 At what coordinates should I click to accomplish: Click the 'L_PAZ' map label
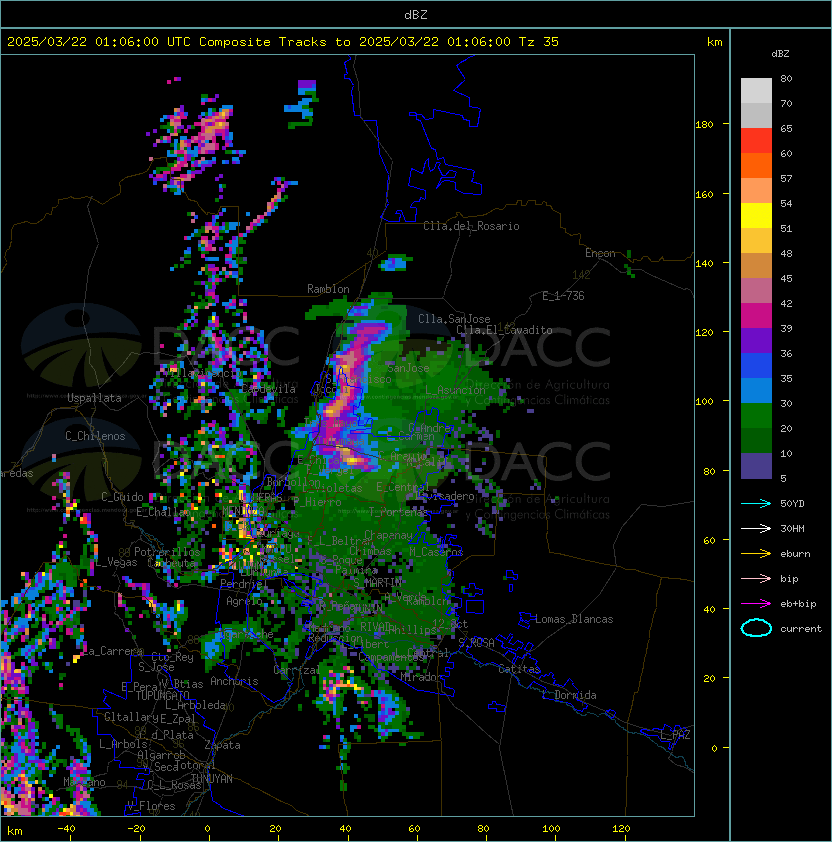675,735
